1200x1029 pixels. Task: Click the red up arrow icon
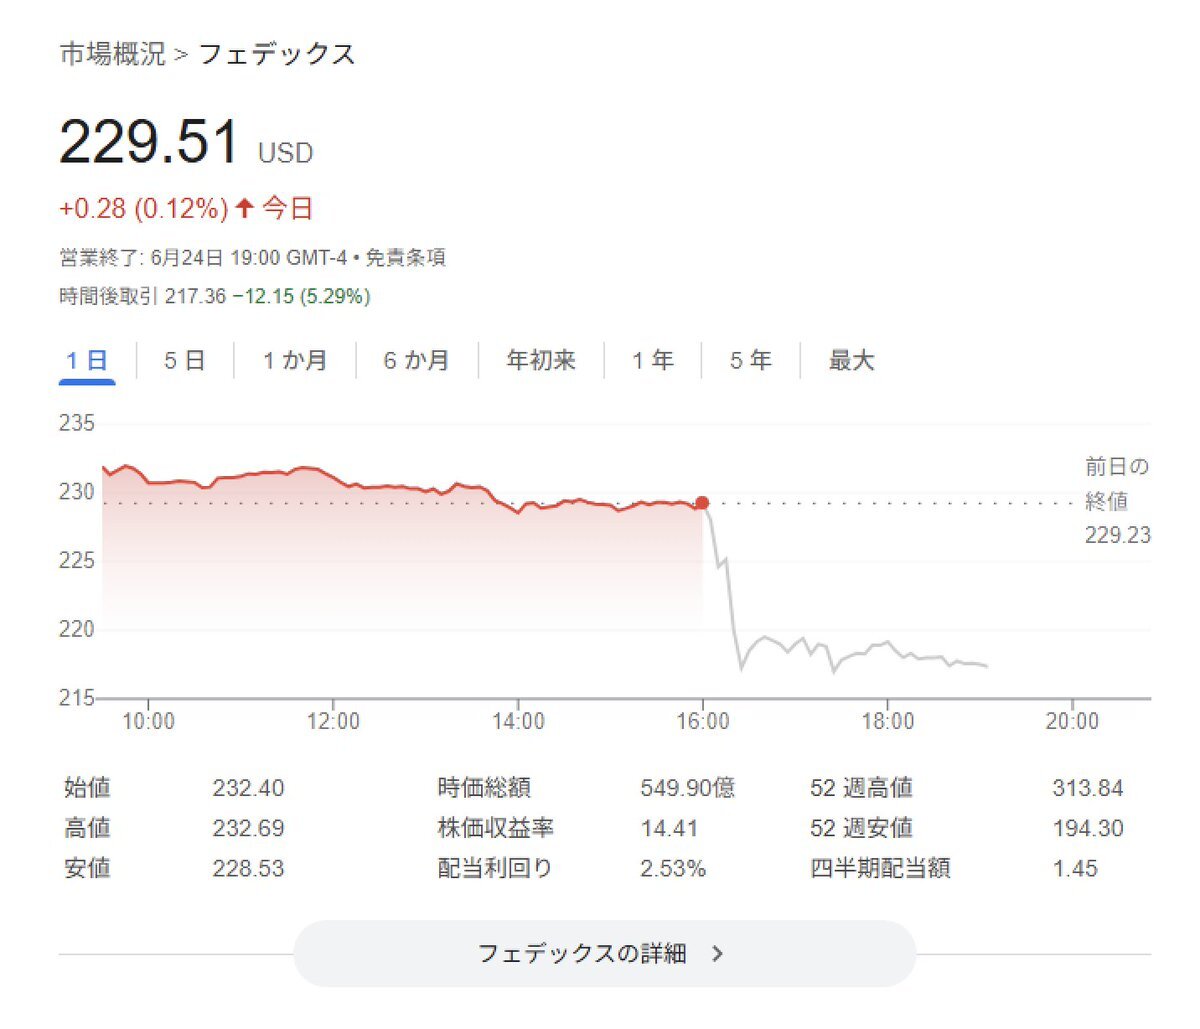tap(245, 209)
